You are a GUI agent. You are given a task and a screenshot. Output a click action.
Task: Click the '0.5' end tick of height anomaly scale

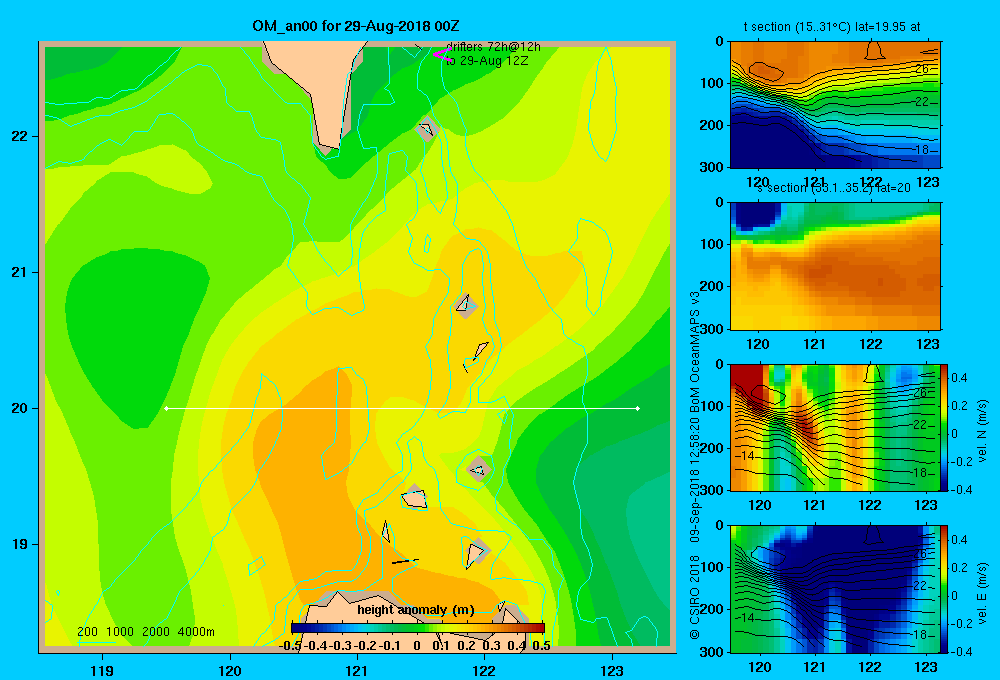click(541, 646)
